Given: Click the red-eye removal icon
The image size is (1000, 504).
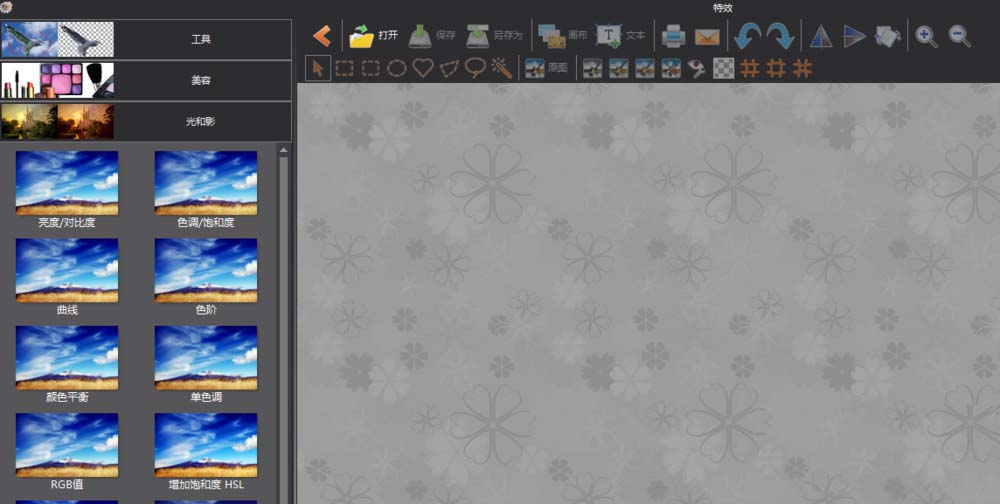Looking at the screenshot, I should 696,69.
